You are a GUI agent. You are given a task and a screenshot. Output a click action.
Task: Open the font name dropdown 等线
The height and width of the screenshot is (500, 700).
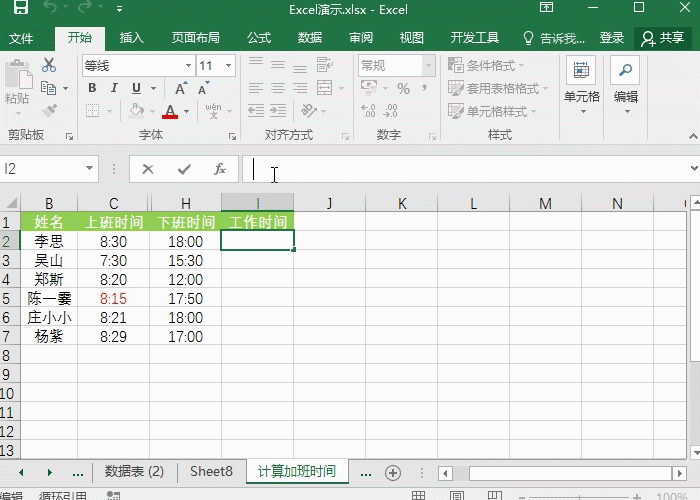pos(188,66)
